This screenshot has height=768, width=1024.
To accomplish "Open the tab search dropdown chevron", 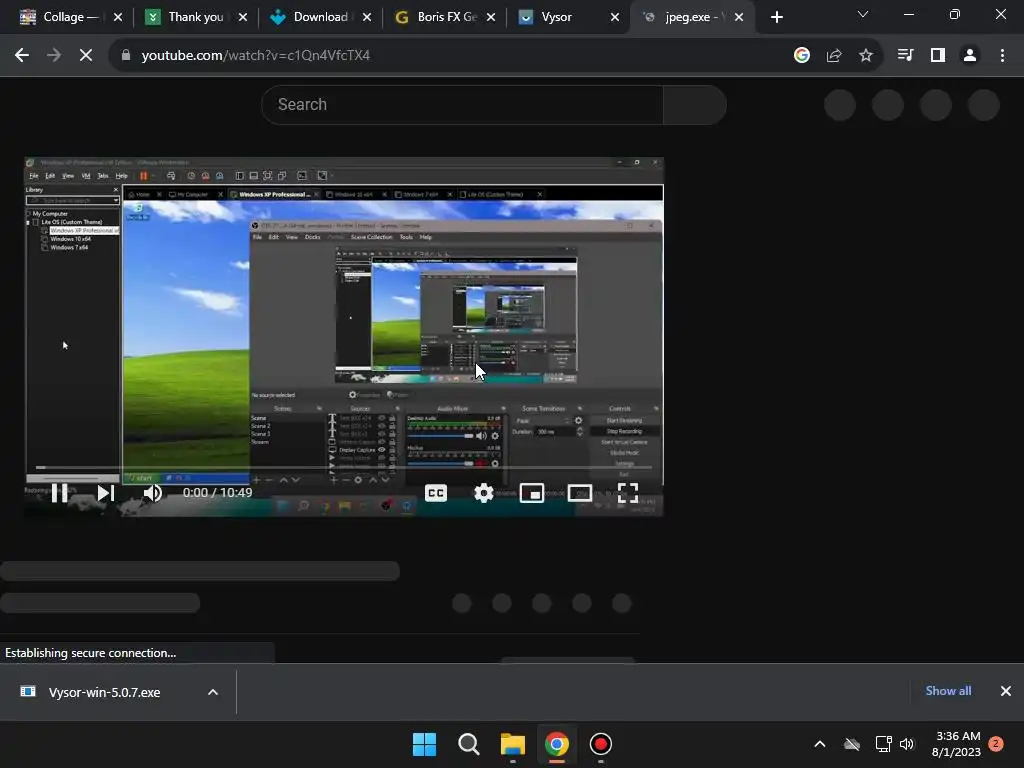I will pos(863,14).
